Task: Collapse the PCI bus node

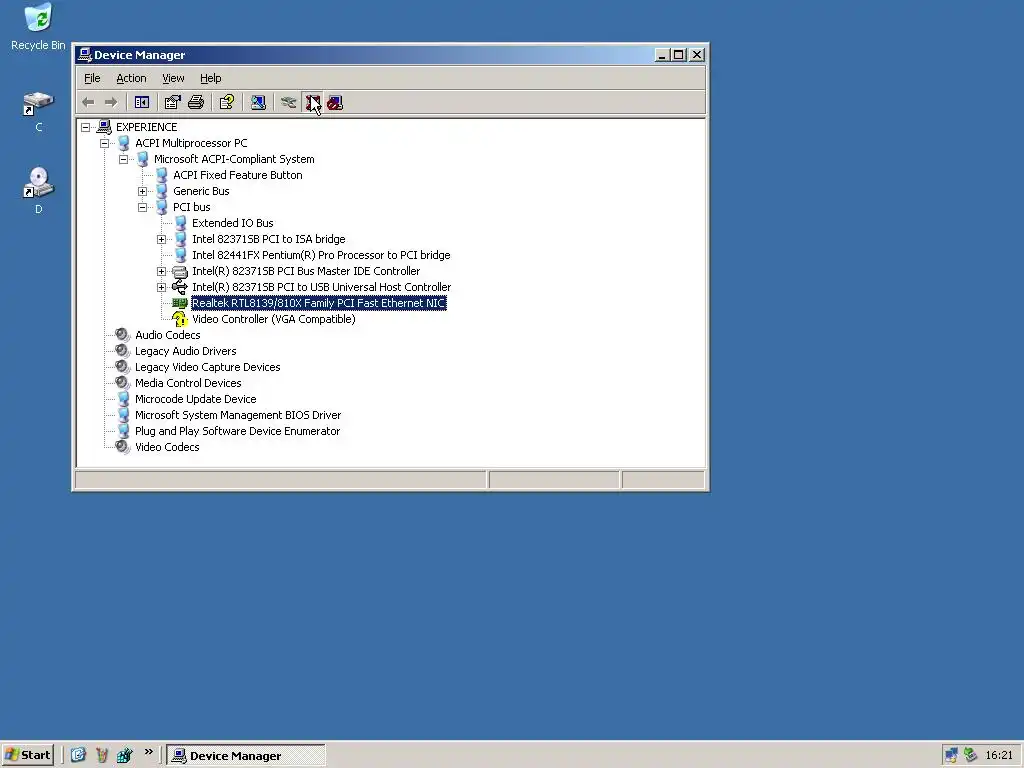Action: (x=142, y=207)
